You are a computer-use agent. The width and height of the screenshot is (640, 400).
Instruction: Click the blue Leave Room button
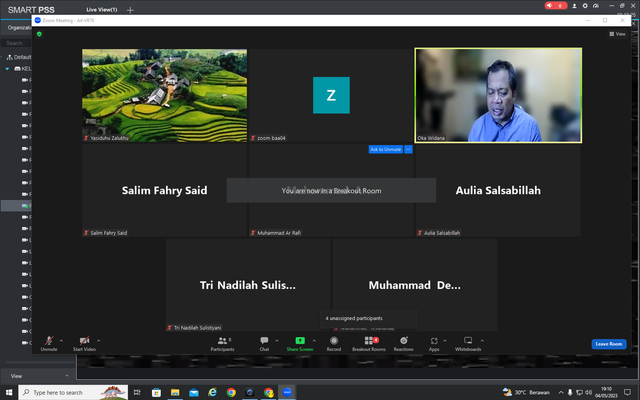[x=609, y=344]
